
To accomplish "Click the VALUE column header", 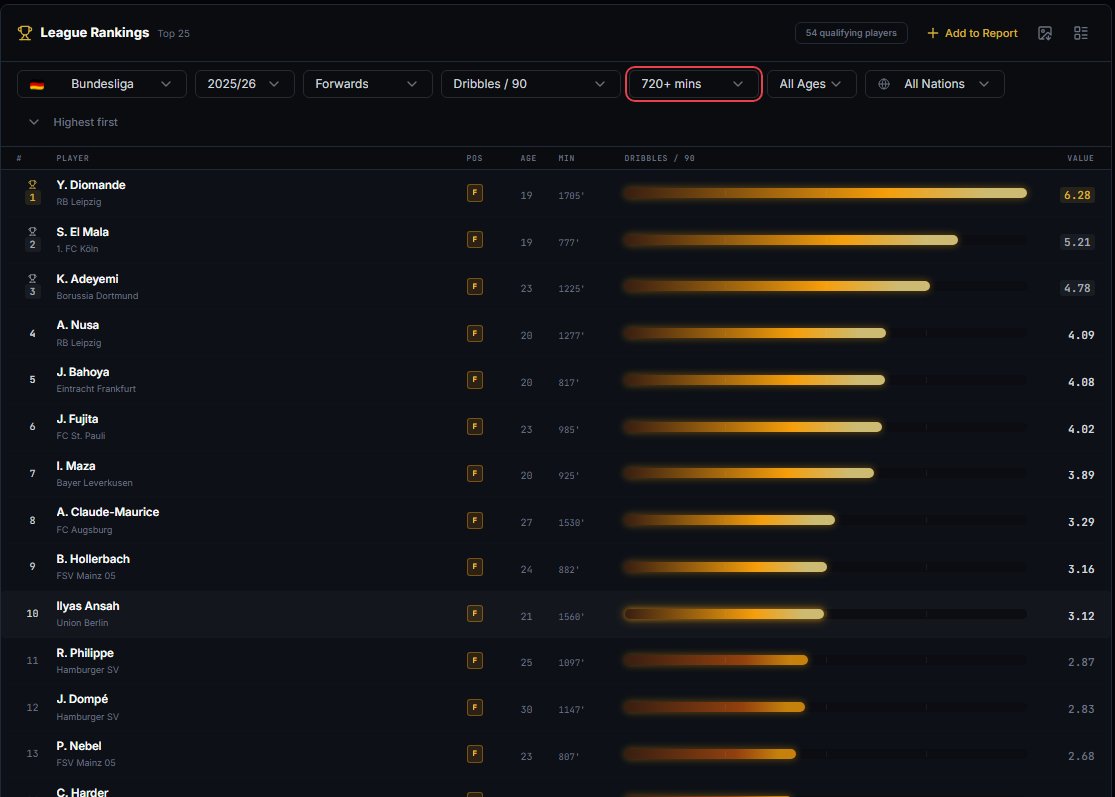I will 1080,159.
